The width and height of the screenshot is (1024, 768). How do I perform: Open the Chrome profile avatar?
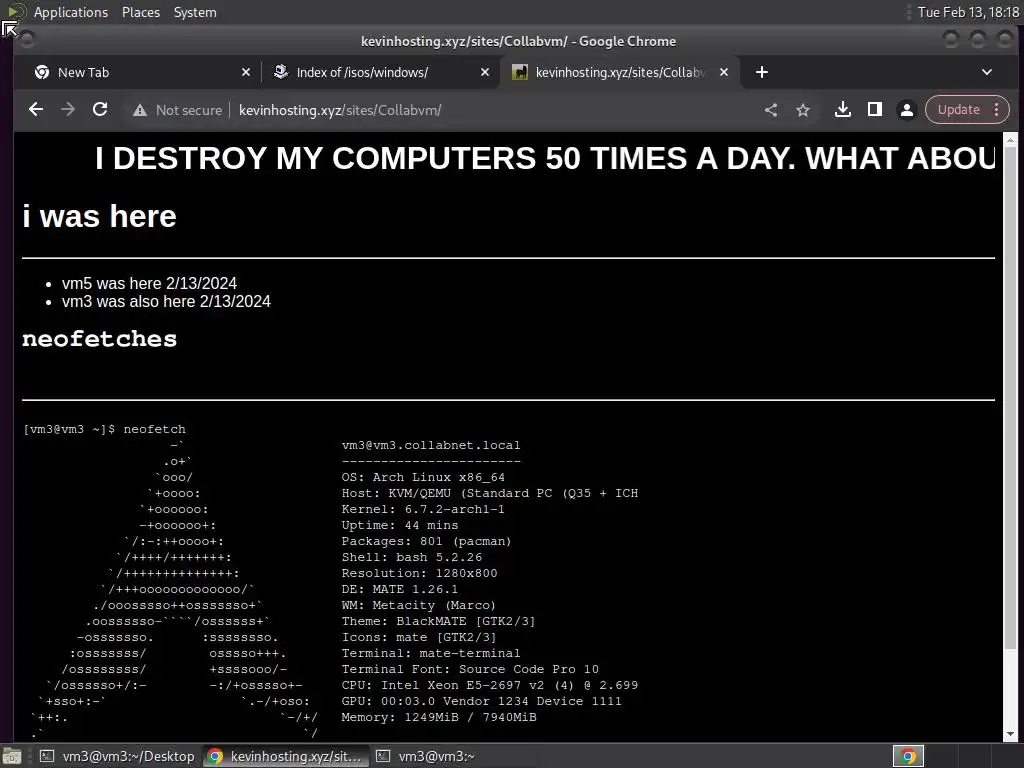click(x=907, y=110)
